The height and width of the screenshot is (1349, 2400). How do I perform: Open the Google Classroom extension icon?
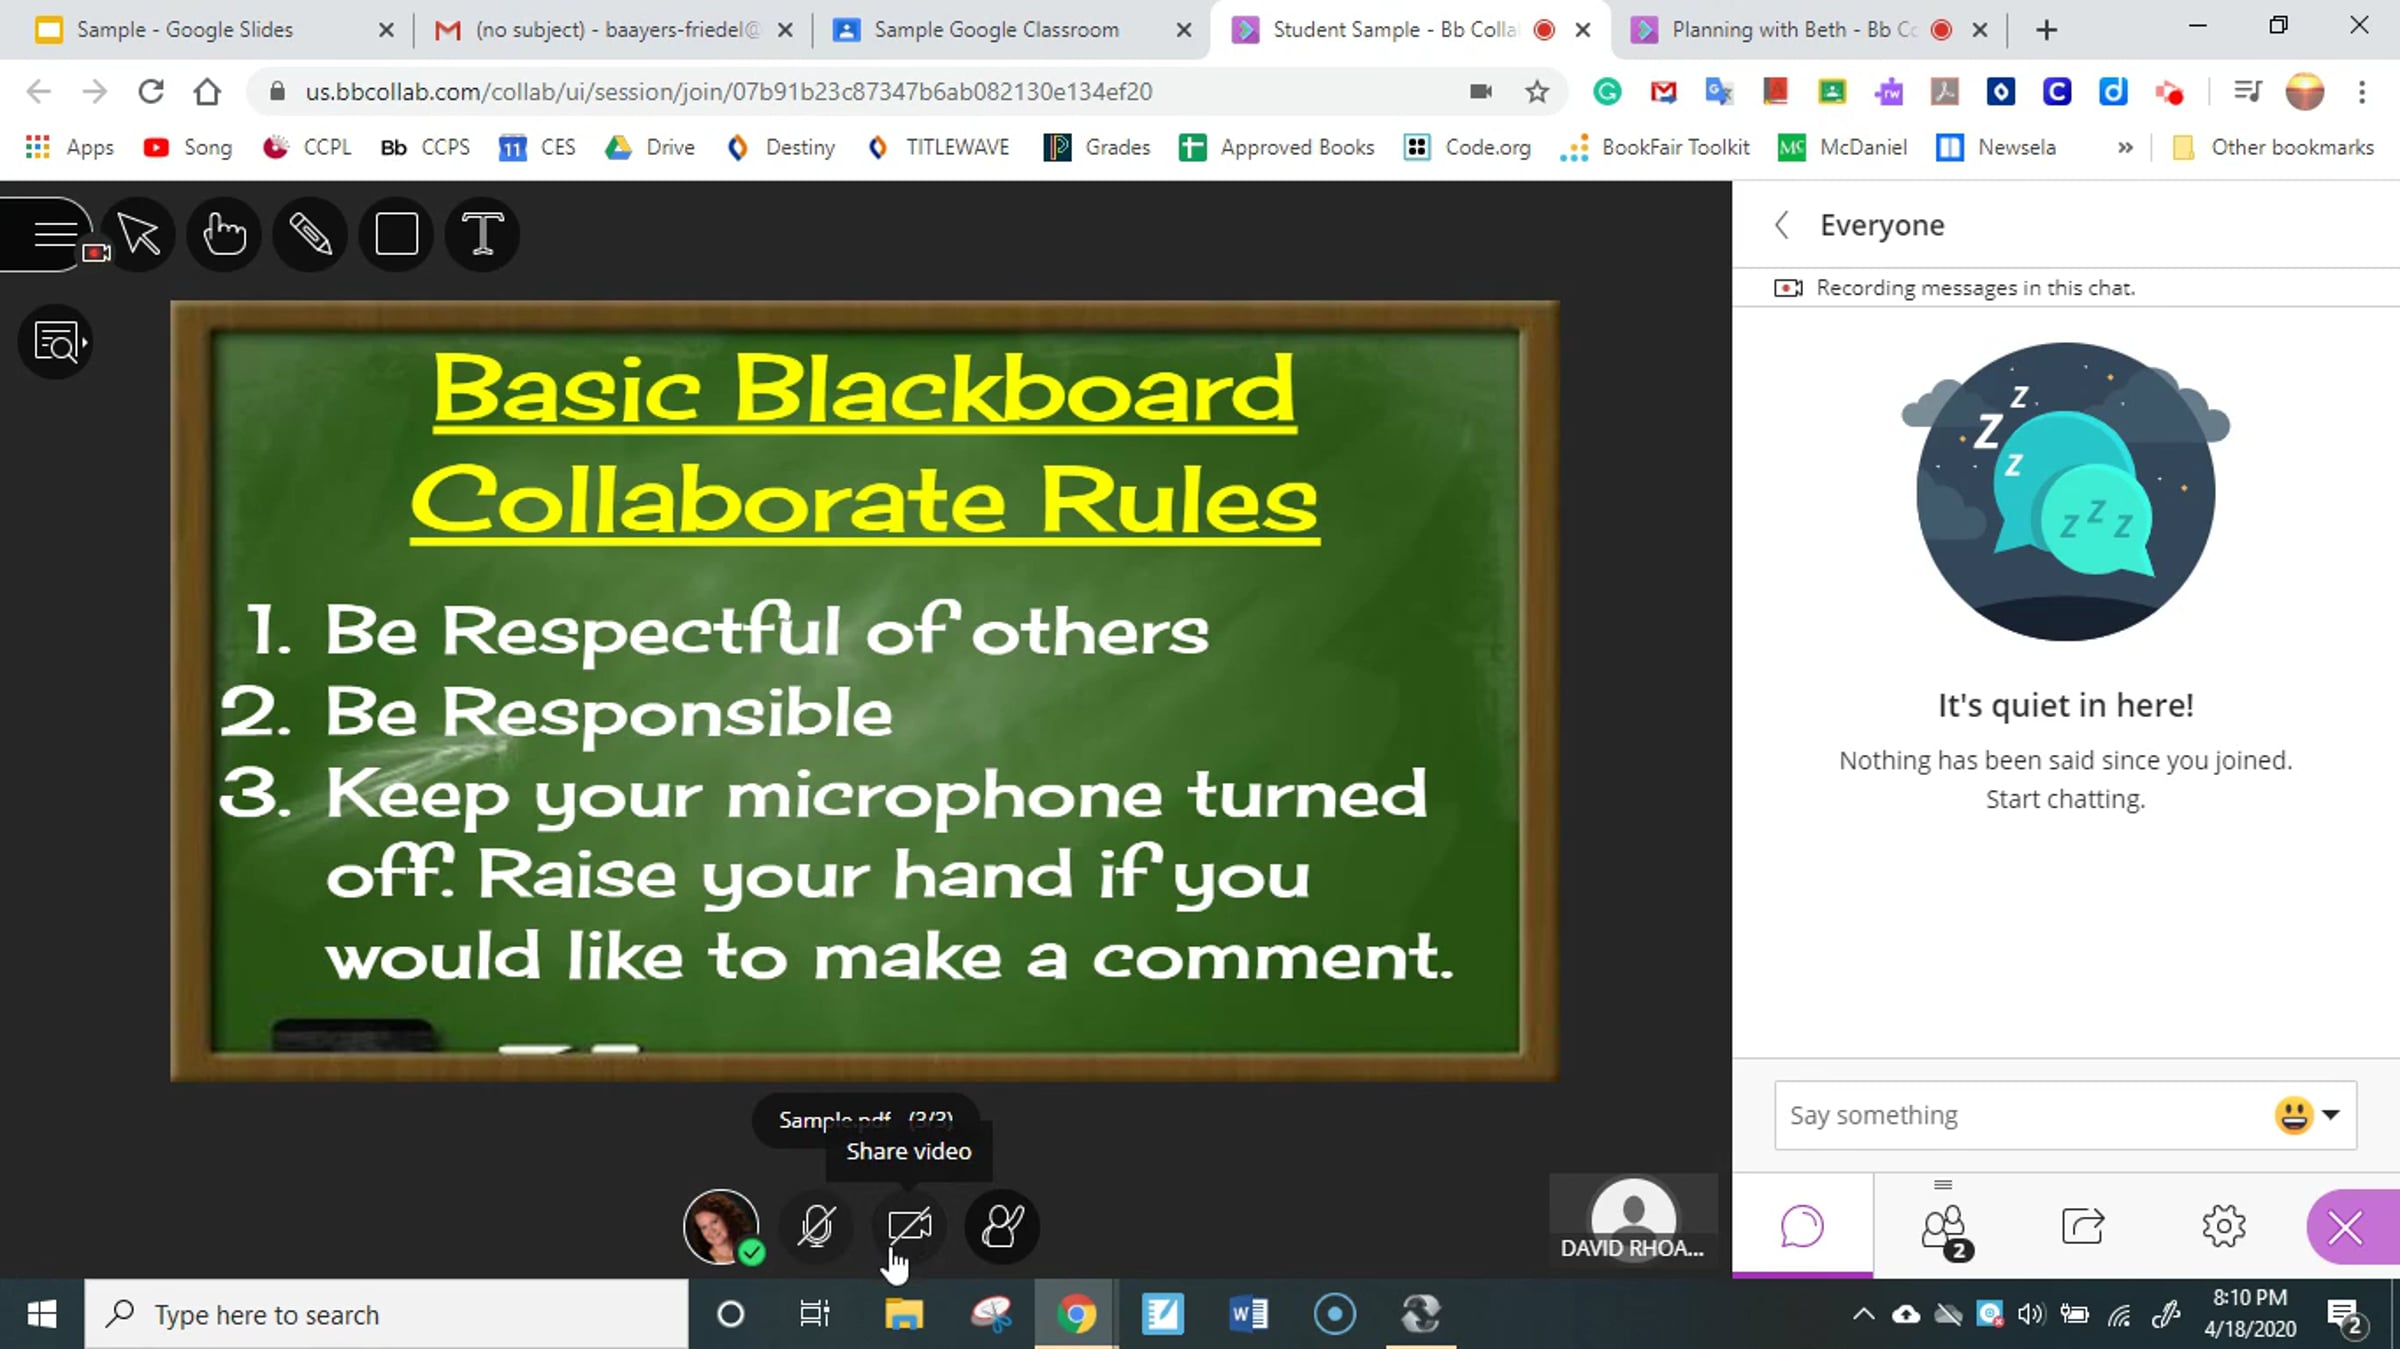(1832, 92)
